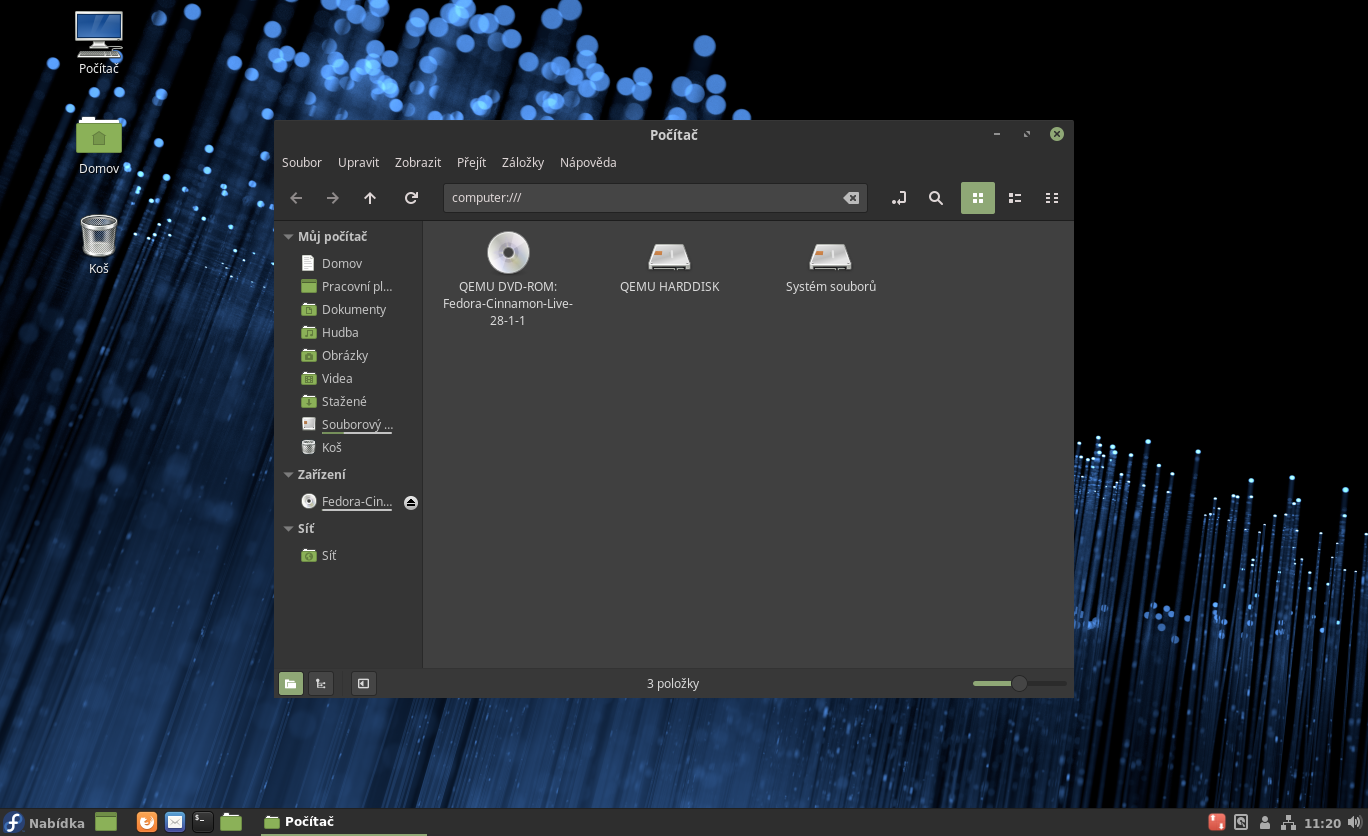Open the Záložky menu
Viewport: 1368px width, 836px height.
522,162
